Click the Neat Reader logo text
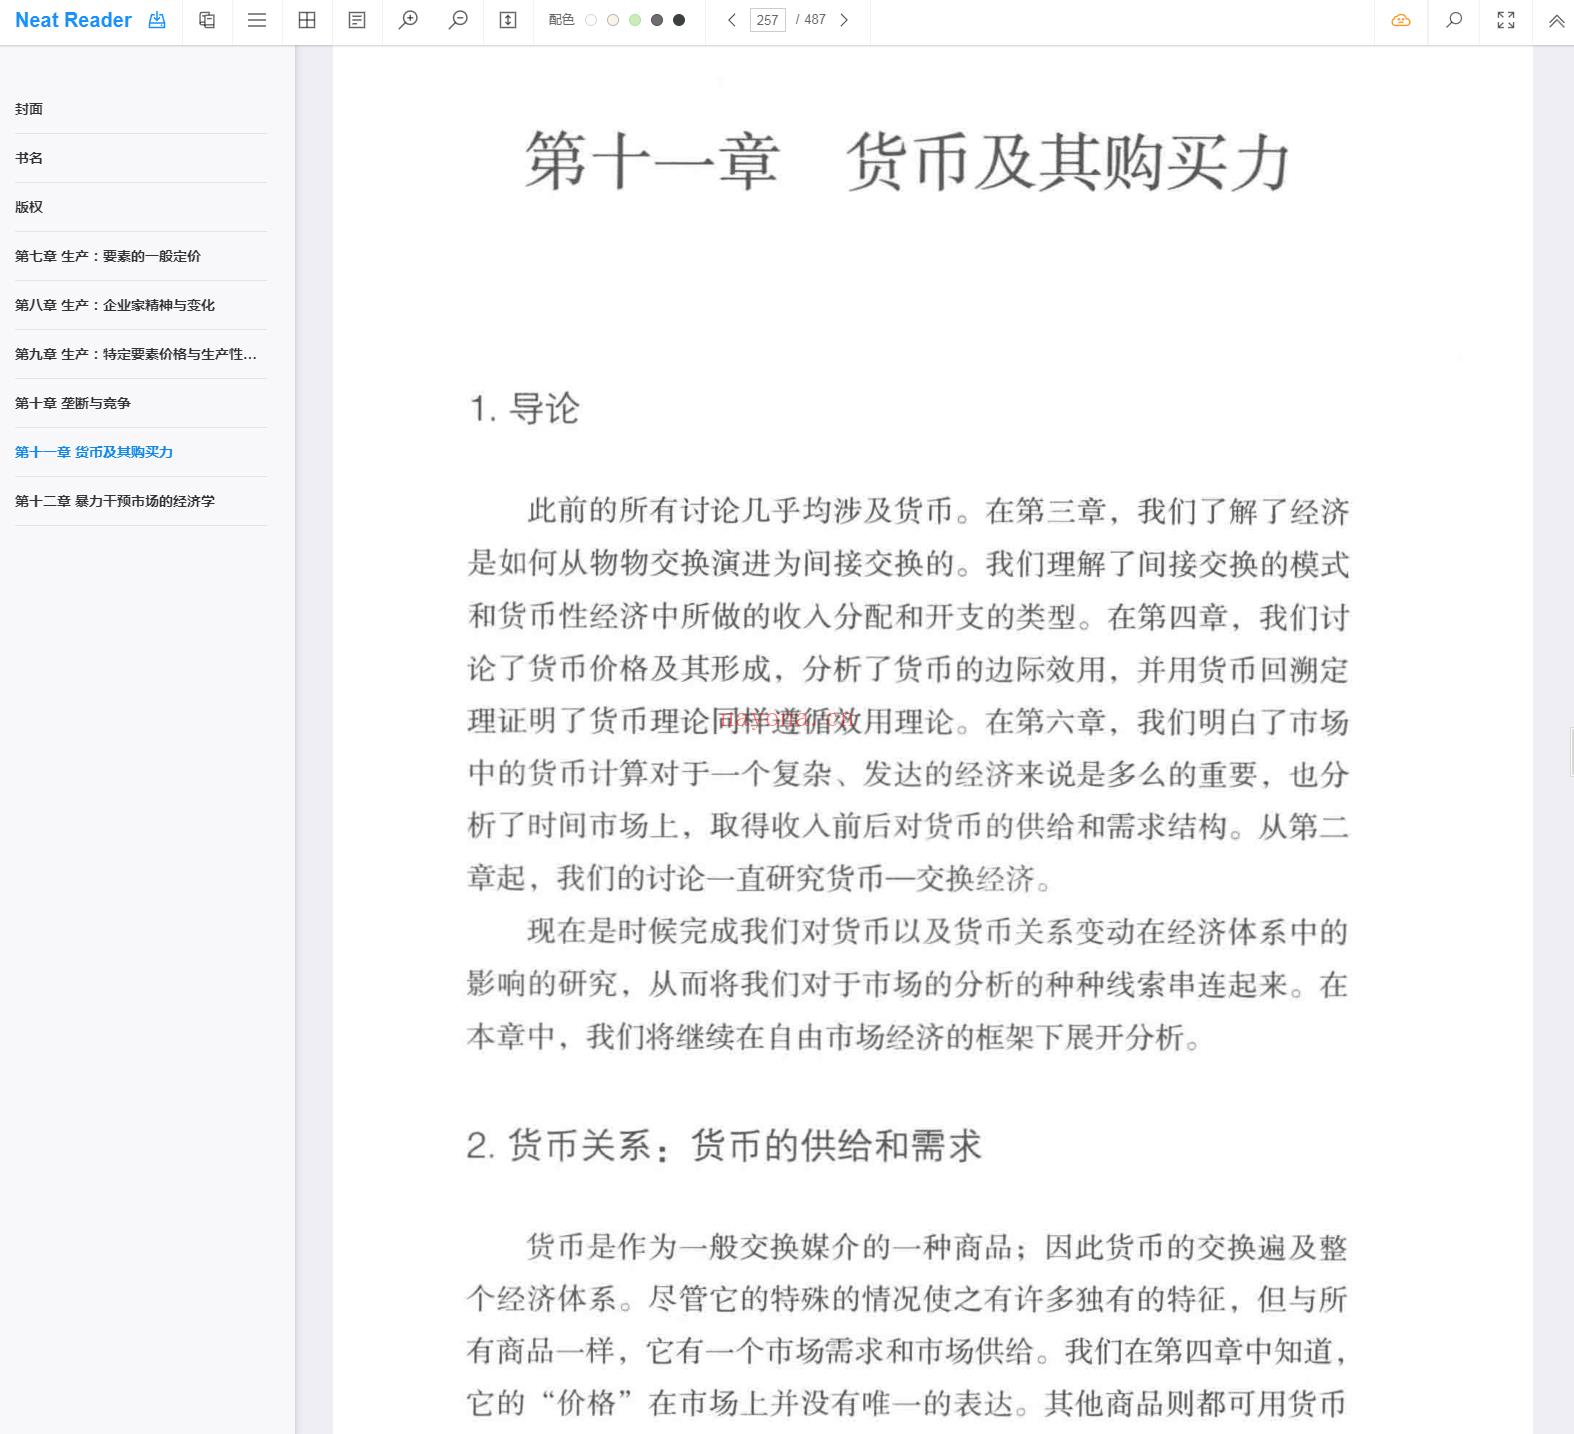This screenshot has width=1574, height=1434. [73, 20]
